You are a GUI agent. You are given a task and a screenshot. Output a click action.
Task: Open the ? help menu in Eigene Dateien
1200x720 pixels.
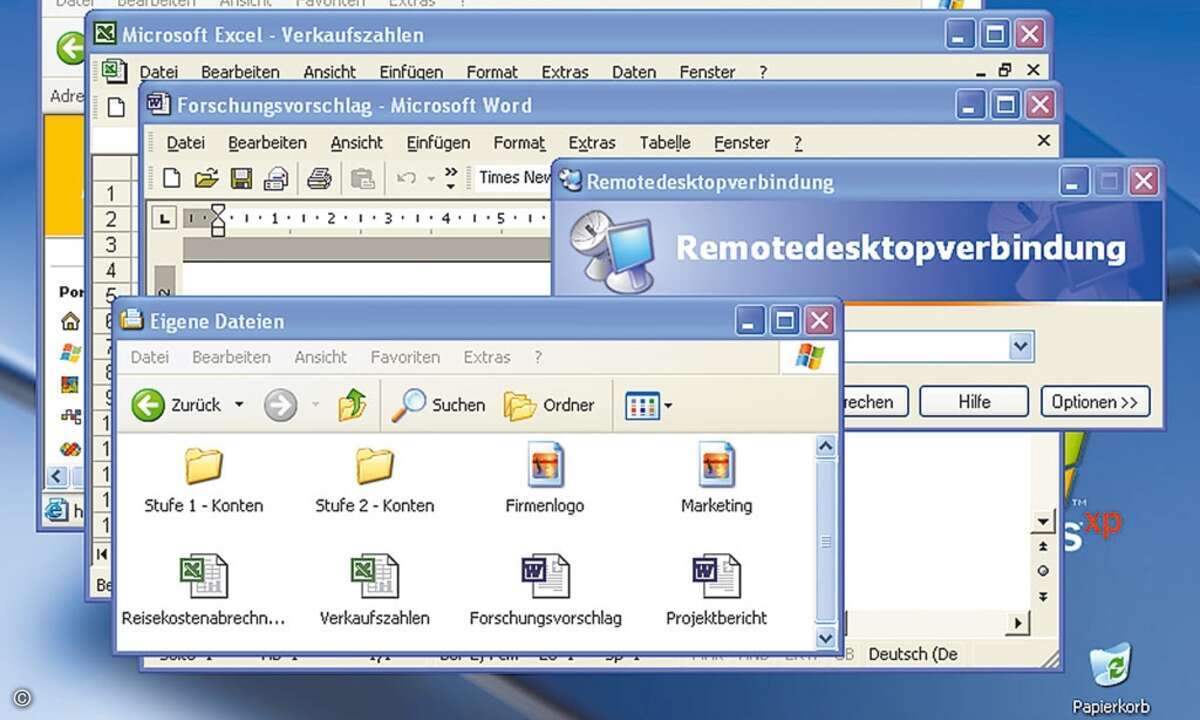point(538,357)
